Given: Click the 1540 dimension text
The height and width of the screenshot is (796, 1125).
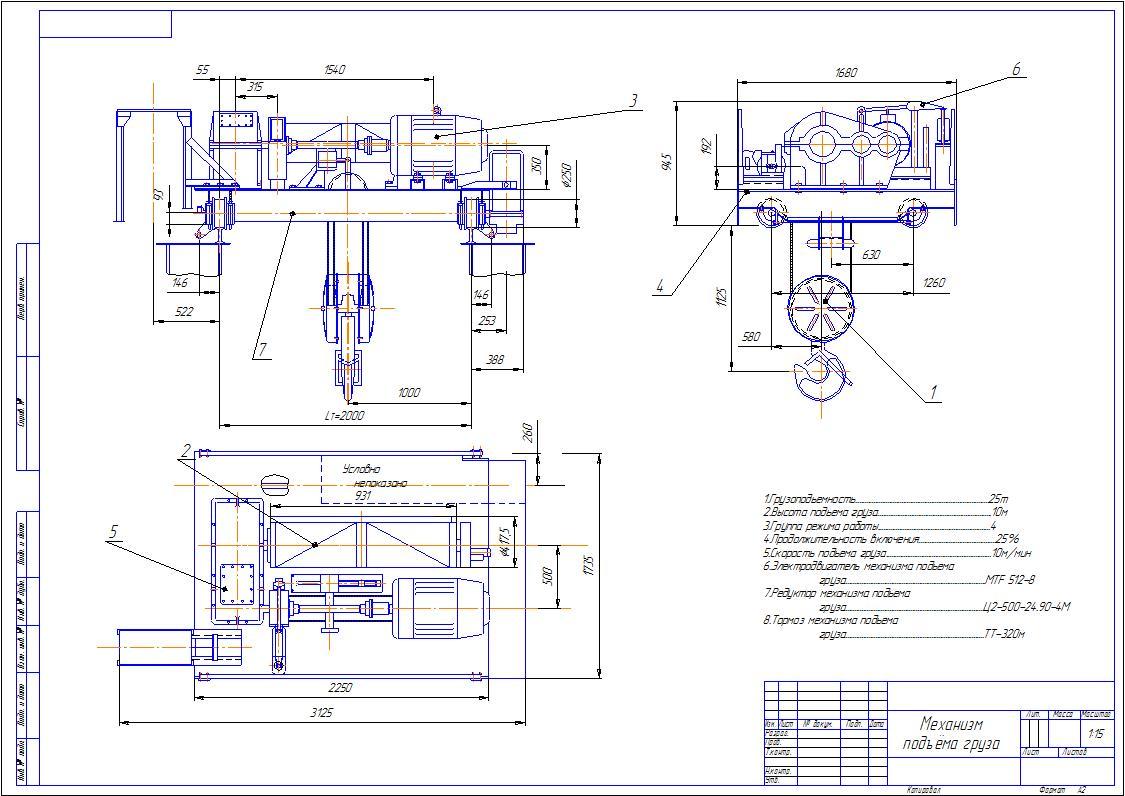Looking at the screenshot, I should [334, 69].
